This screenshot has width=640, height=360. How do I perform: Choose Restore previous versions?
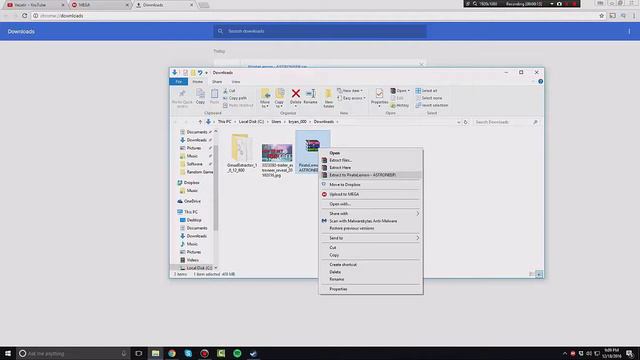[x=371, y=228]
